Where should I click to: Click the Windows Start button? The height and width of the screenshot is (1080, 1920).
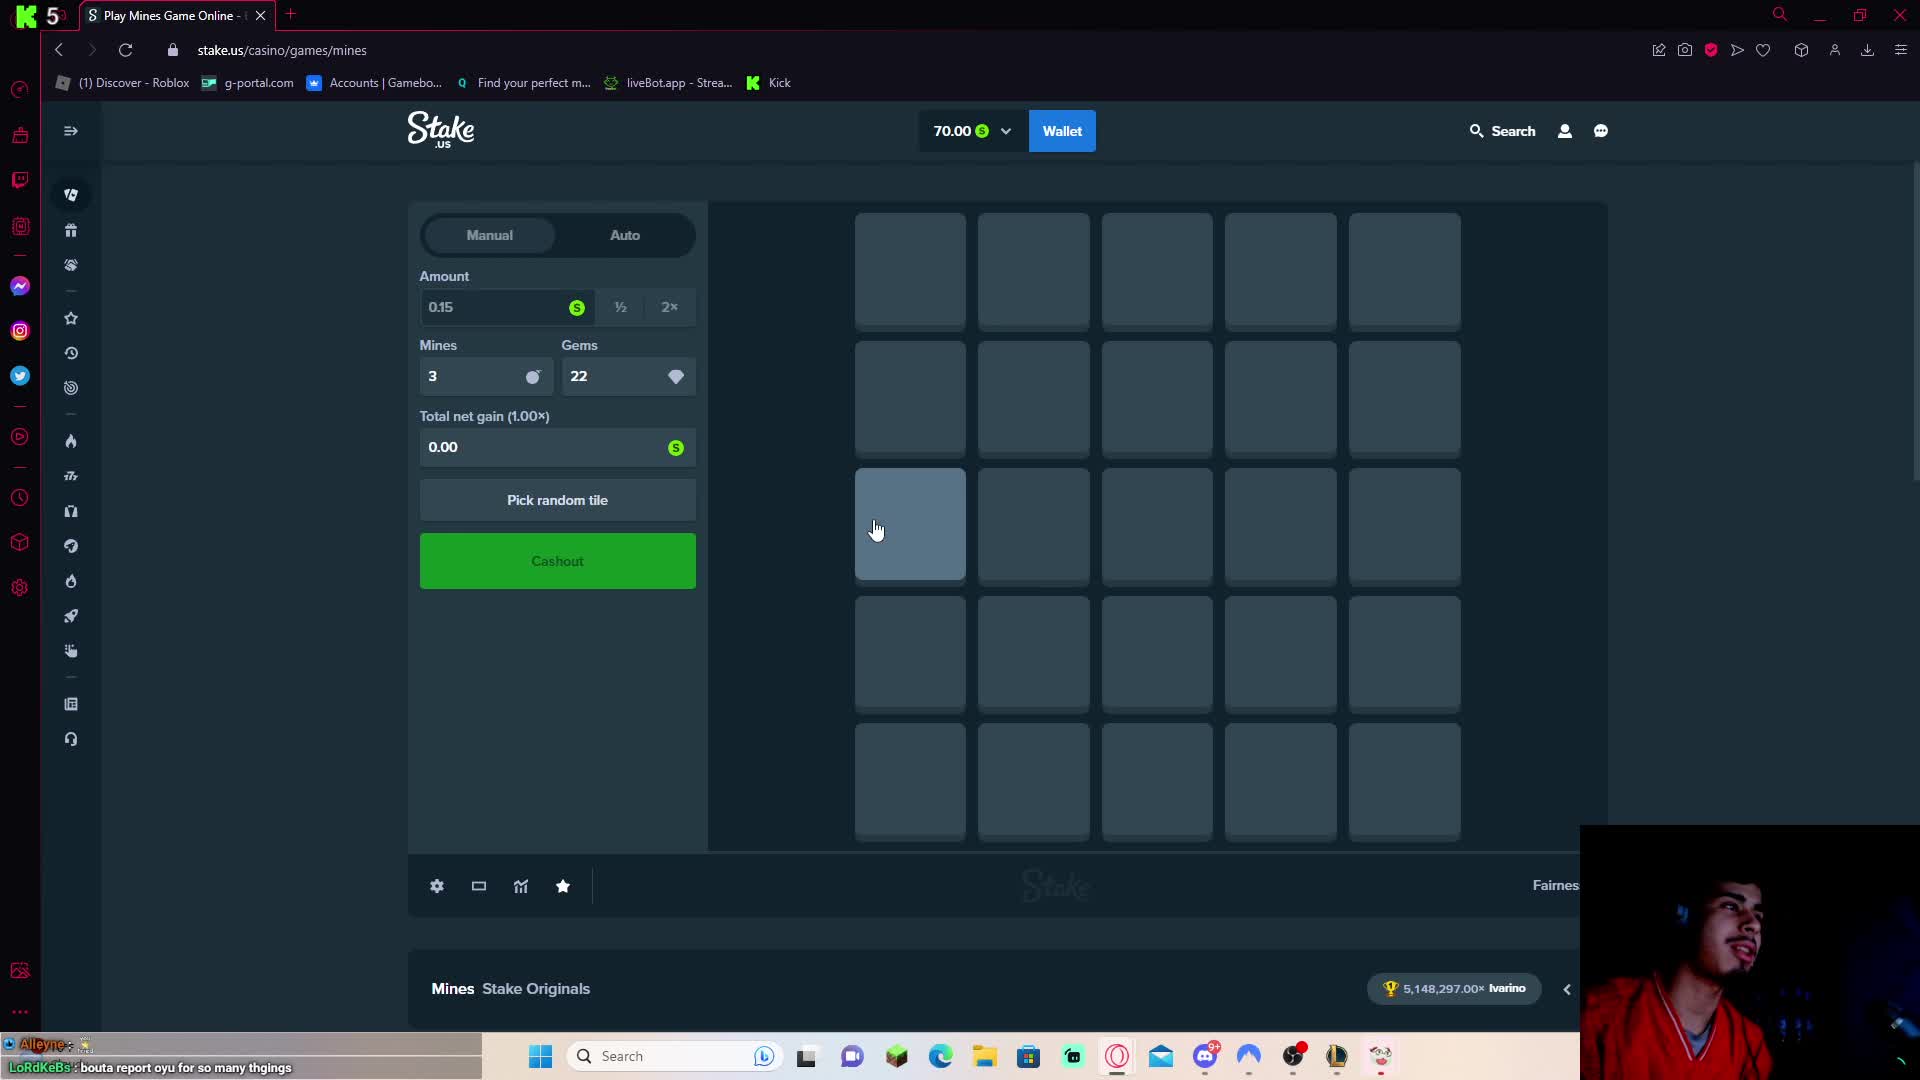(x=540, y=1056)
